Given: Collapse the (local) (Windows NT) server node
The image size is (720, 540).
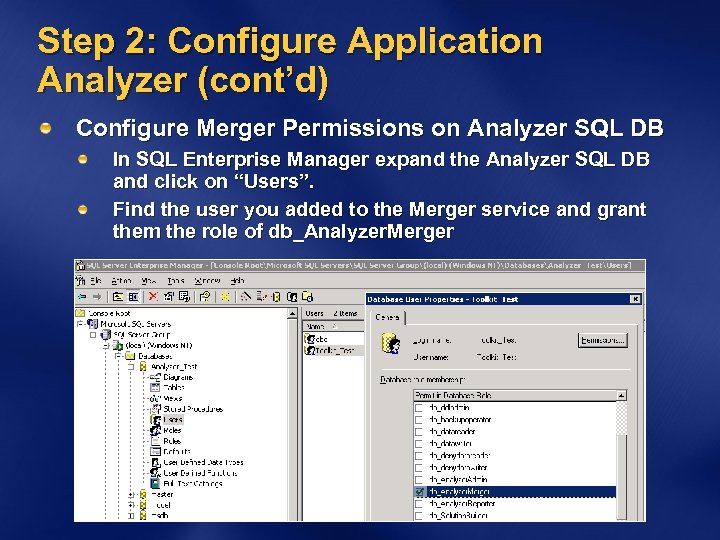Looking at the screenshot, I should coord(106,345).
